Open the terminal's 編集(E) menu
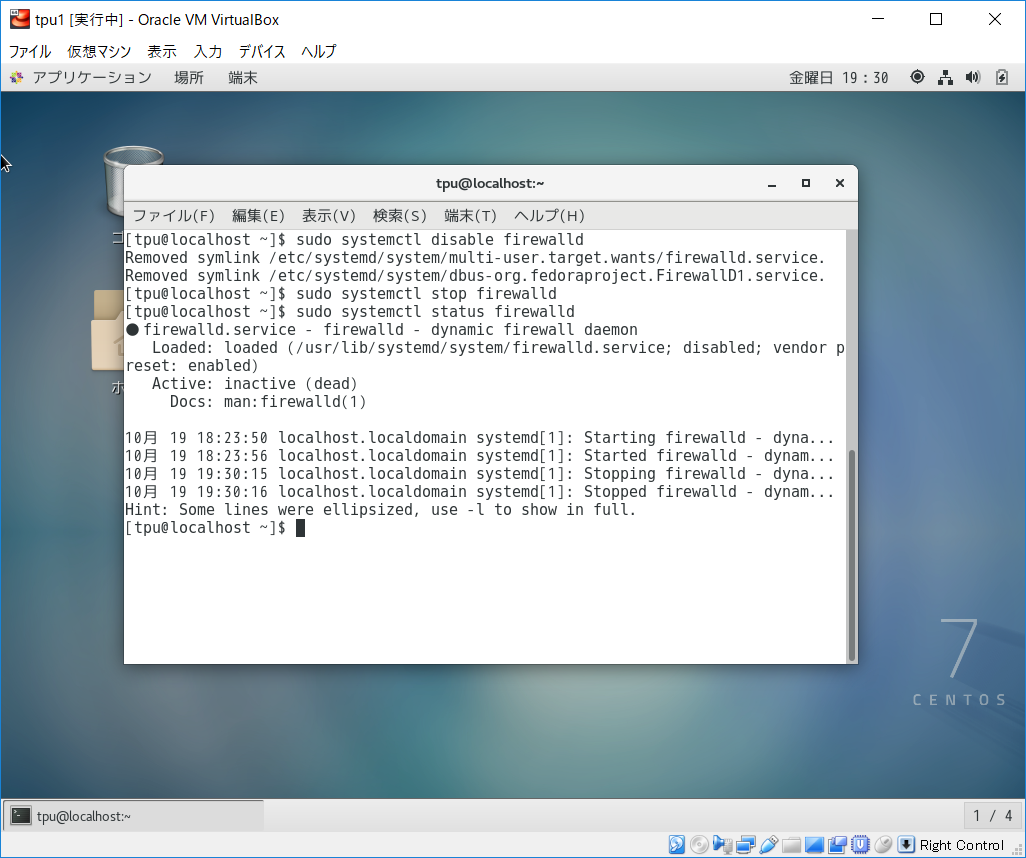 click(x=258, y=215)
